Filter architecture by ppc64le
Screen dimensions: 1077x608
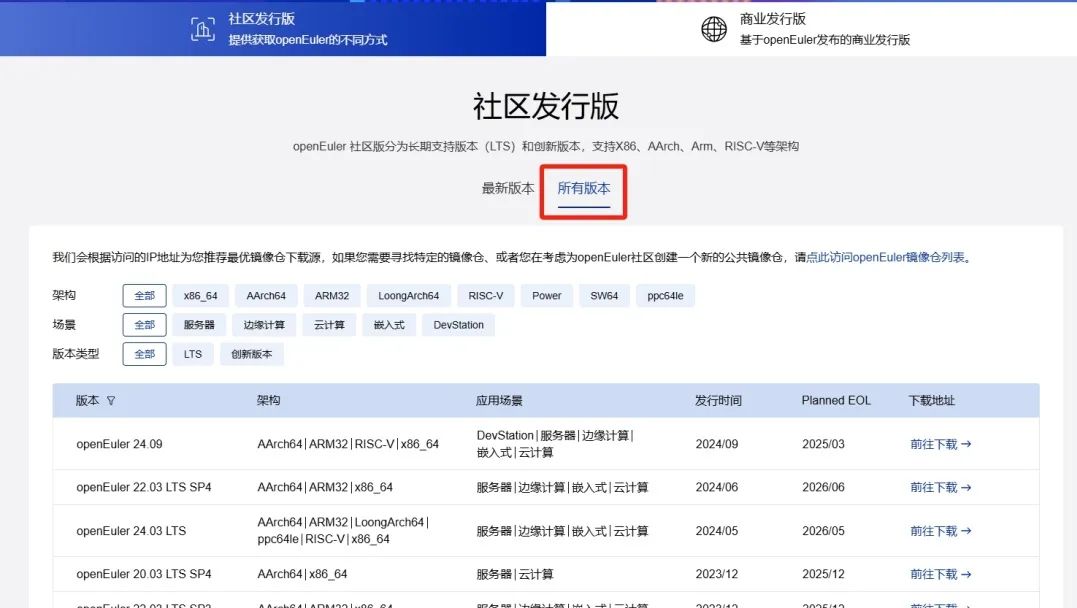[x=666, y=295]
